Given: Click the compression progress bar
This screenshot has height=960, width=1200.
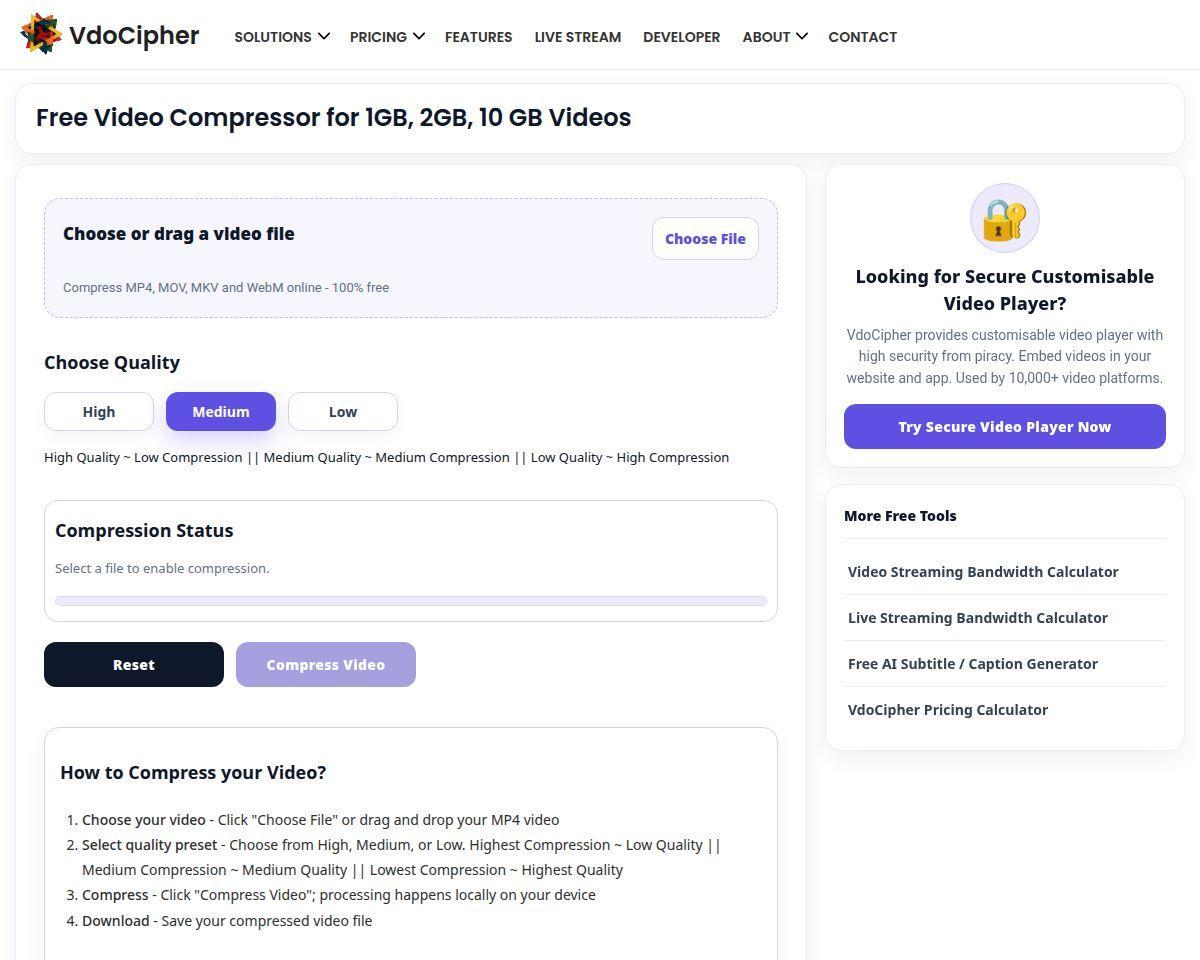Looking at the screenshot, I should [411, 601].
